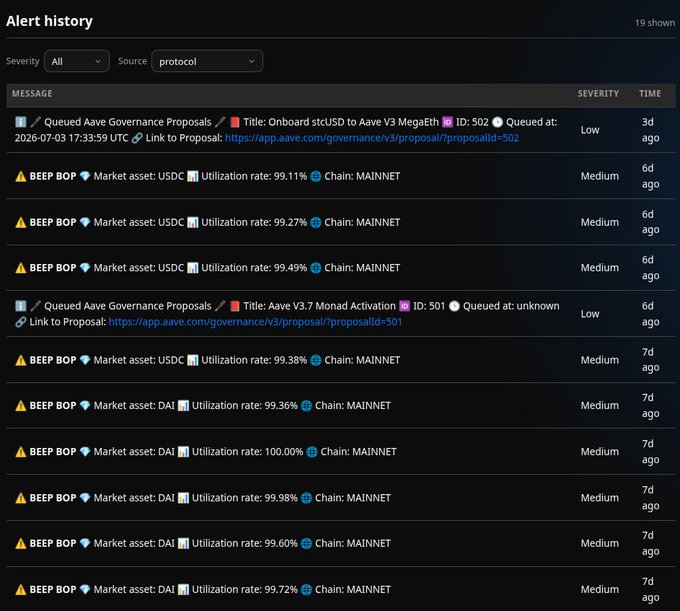Select the Low severity of proposal 502
Image resolution: width=680 pixels, height=611 pixels.
click(590, 130)
